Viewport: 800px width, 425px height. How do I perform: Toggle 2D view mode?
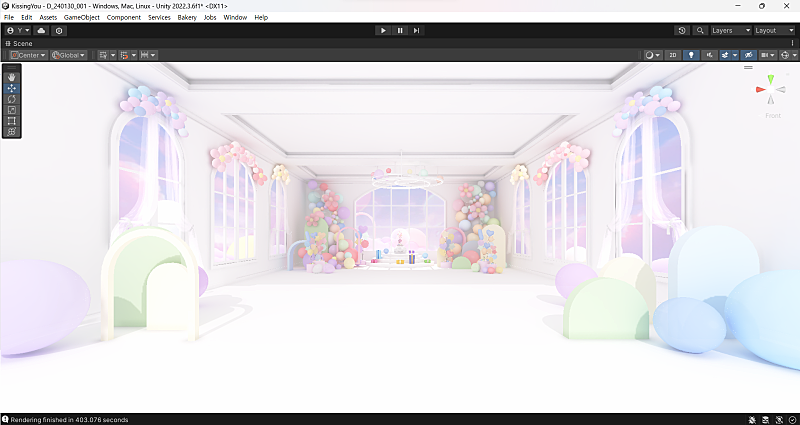[x=673, y=55]
